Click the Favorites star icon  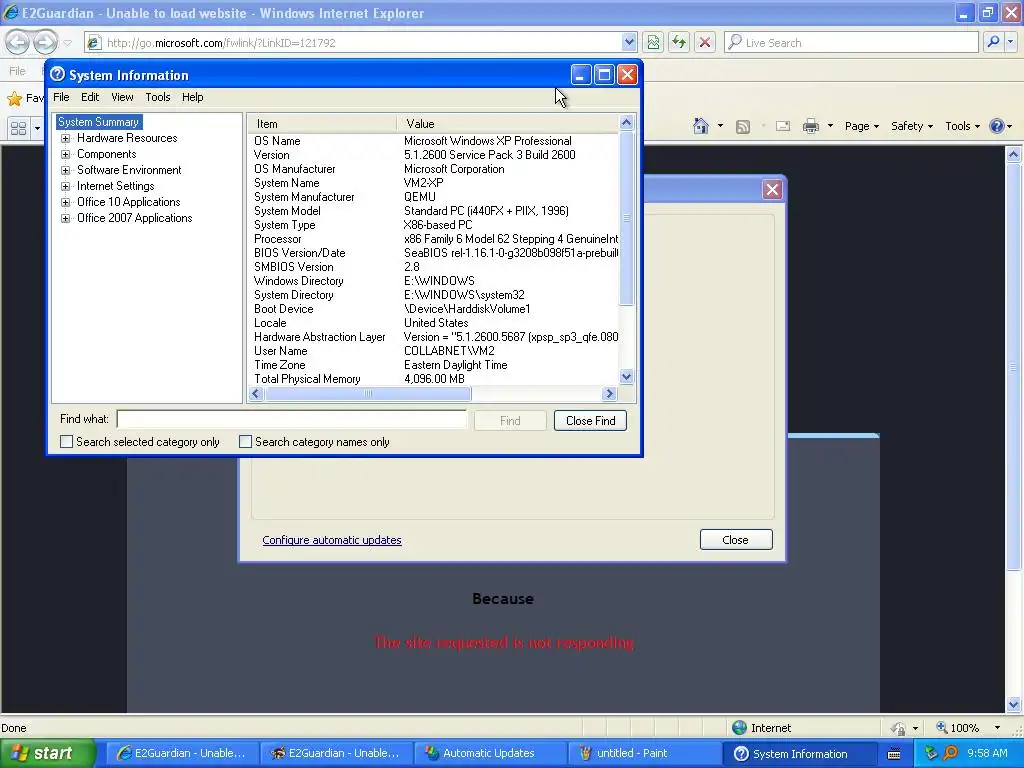(x=14, y=99)
